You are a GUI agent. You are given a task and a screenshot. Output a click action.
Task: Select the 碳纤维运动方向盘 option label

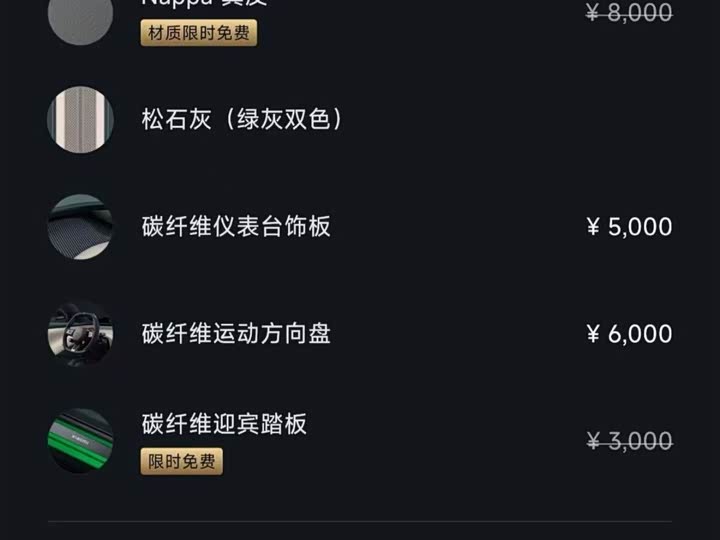point(236,334)
